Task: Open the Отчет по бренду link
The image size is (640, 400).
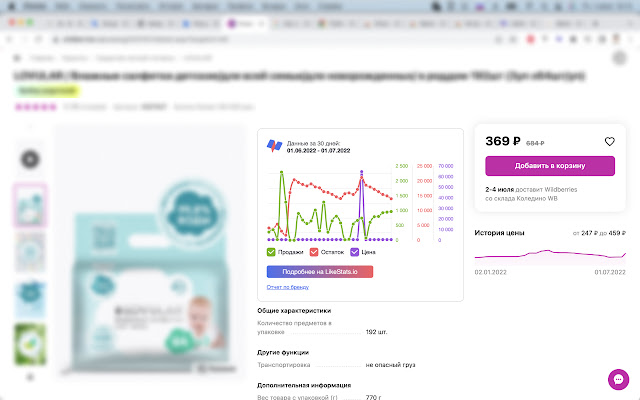Action: (288, 287)
